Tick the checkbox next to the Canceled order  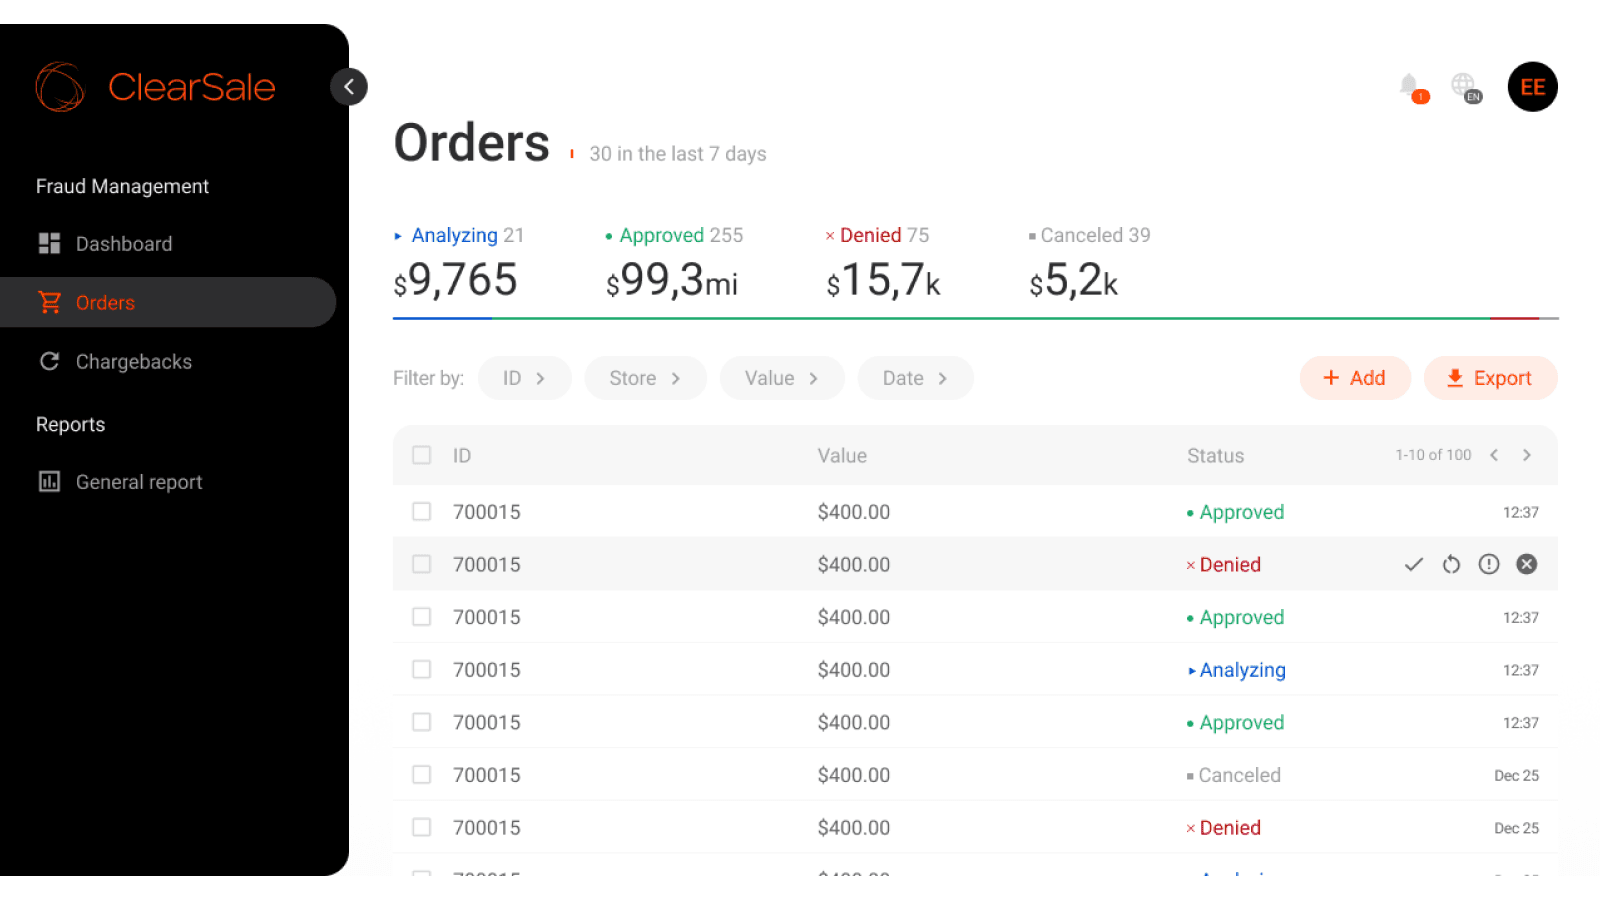pos(421,774)
